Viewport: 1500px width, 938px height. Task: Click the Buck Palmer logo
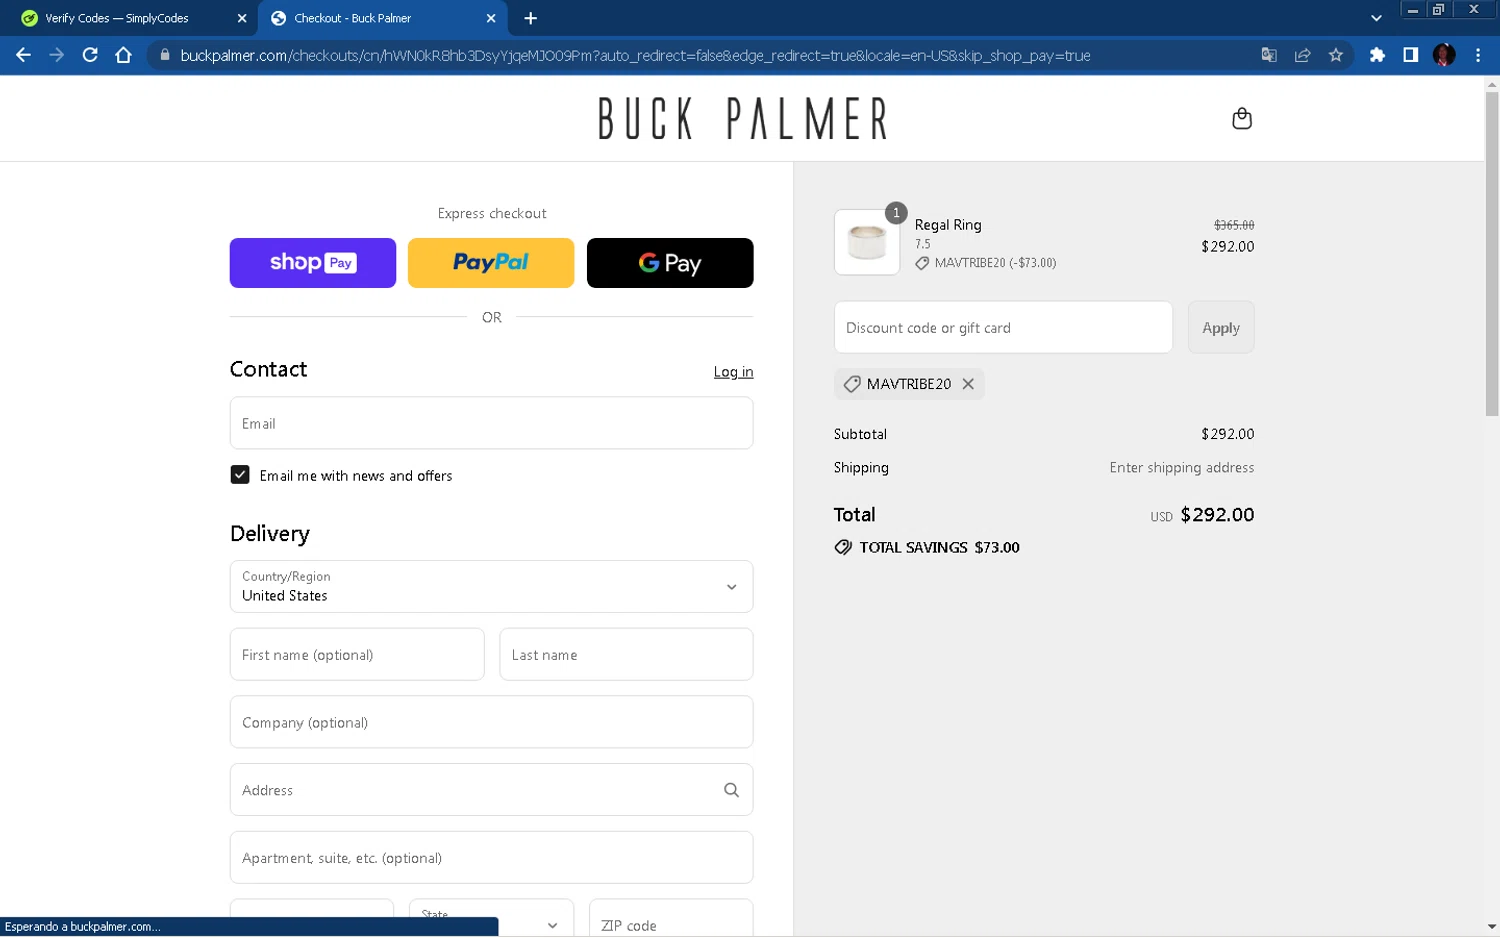[x=742, y=119]
